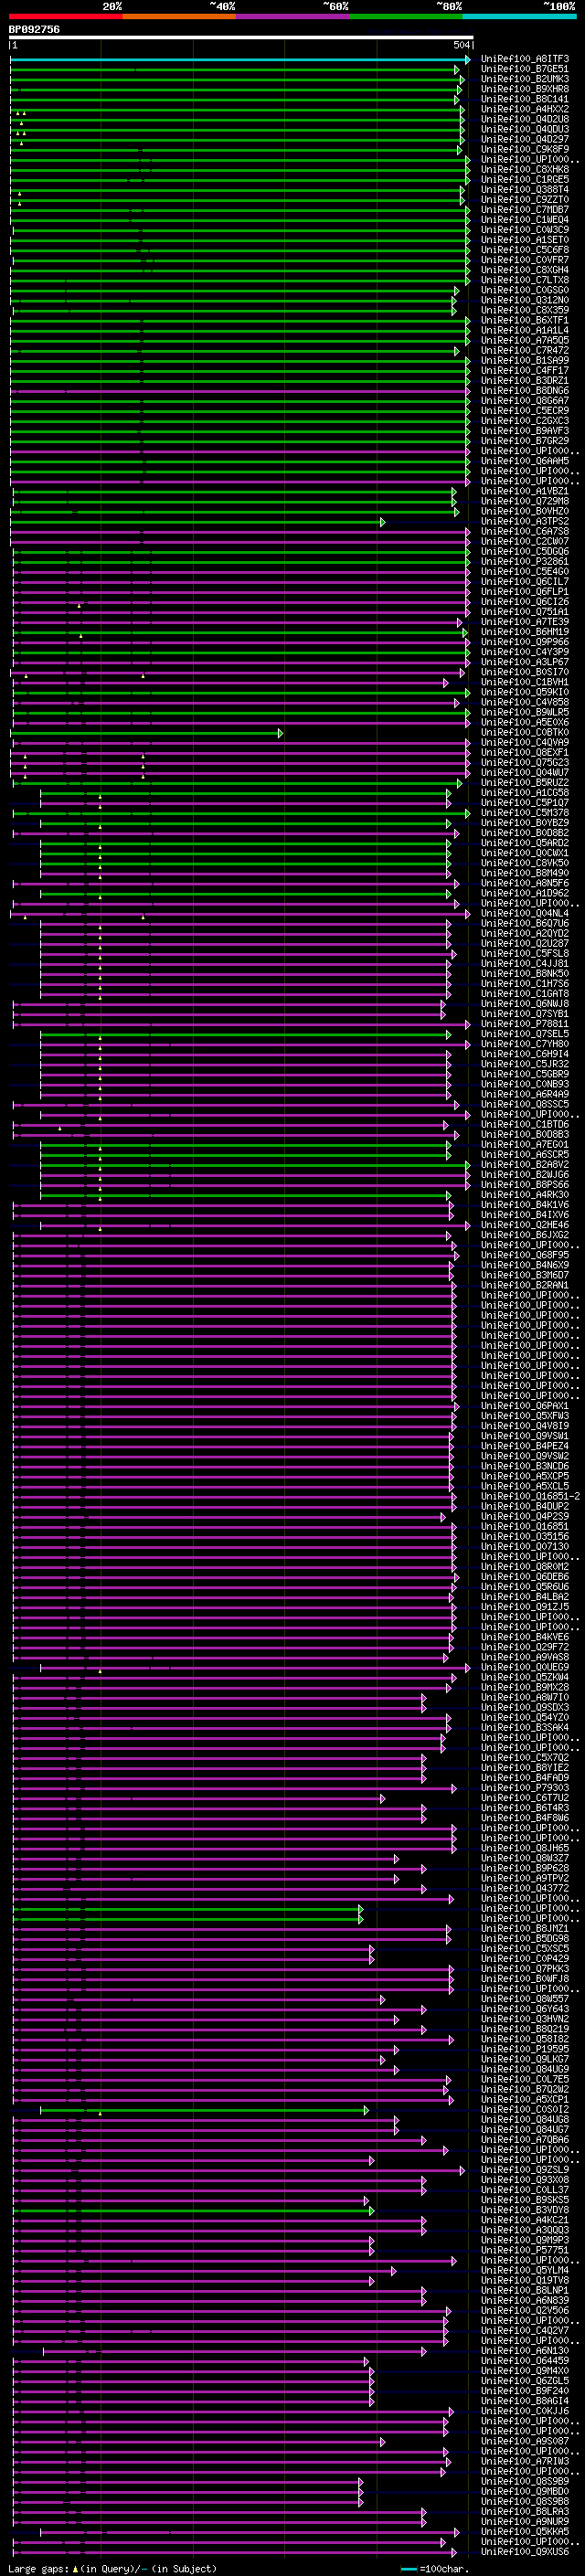Click hit UniRef100_Q5ARD2
The height and width of the screenshot is (2576, 585).
pos(524,843)
